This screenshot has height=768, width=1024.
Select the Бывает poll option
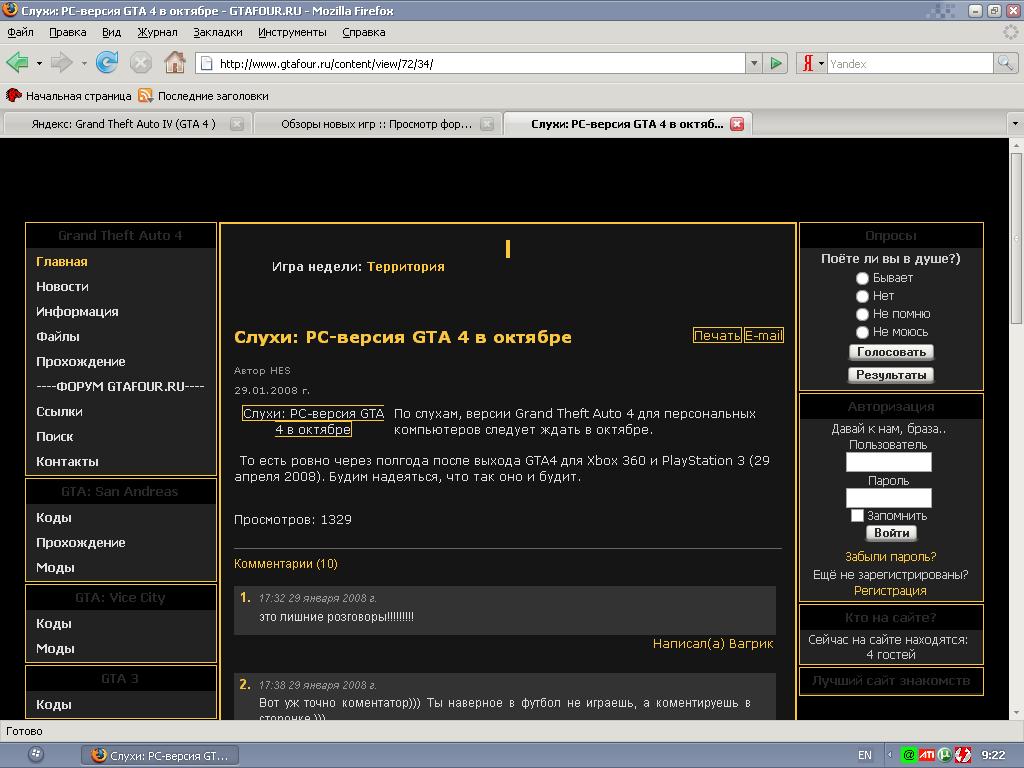tap(862, 278)
